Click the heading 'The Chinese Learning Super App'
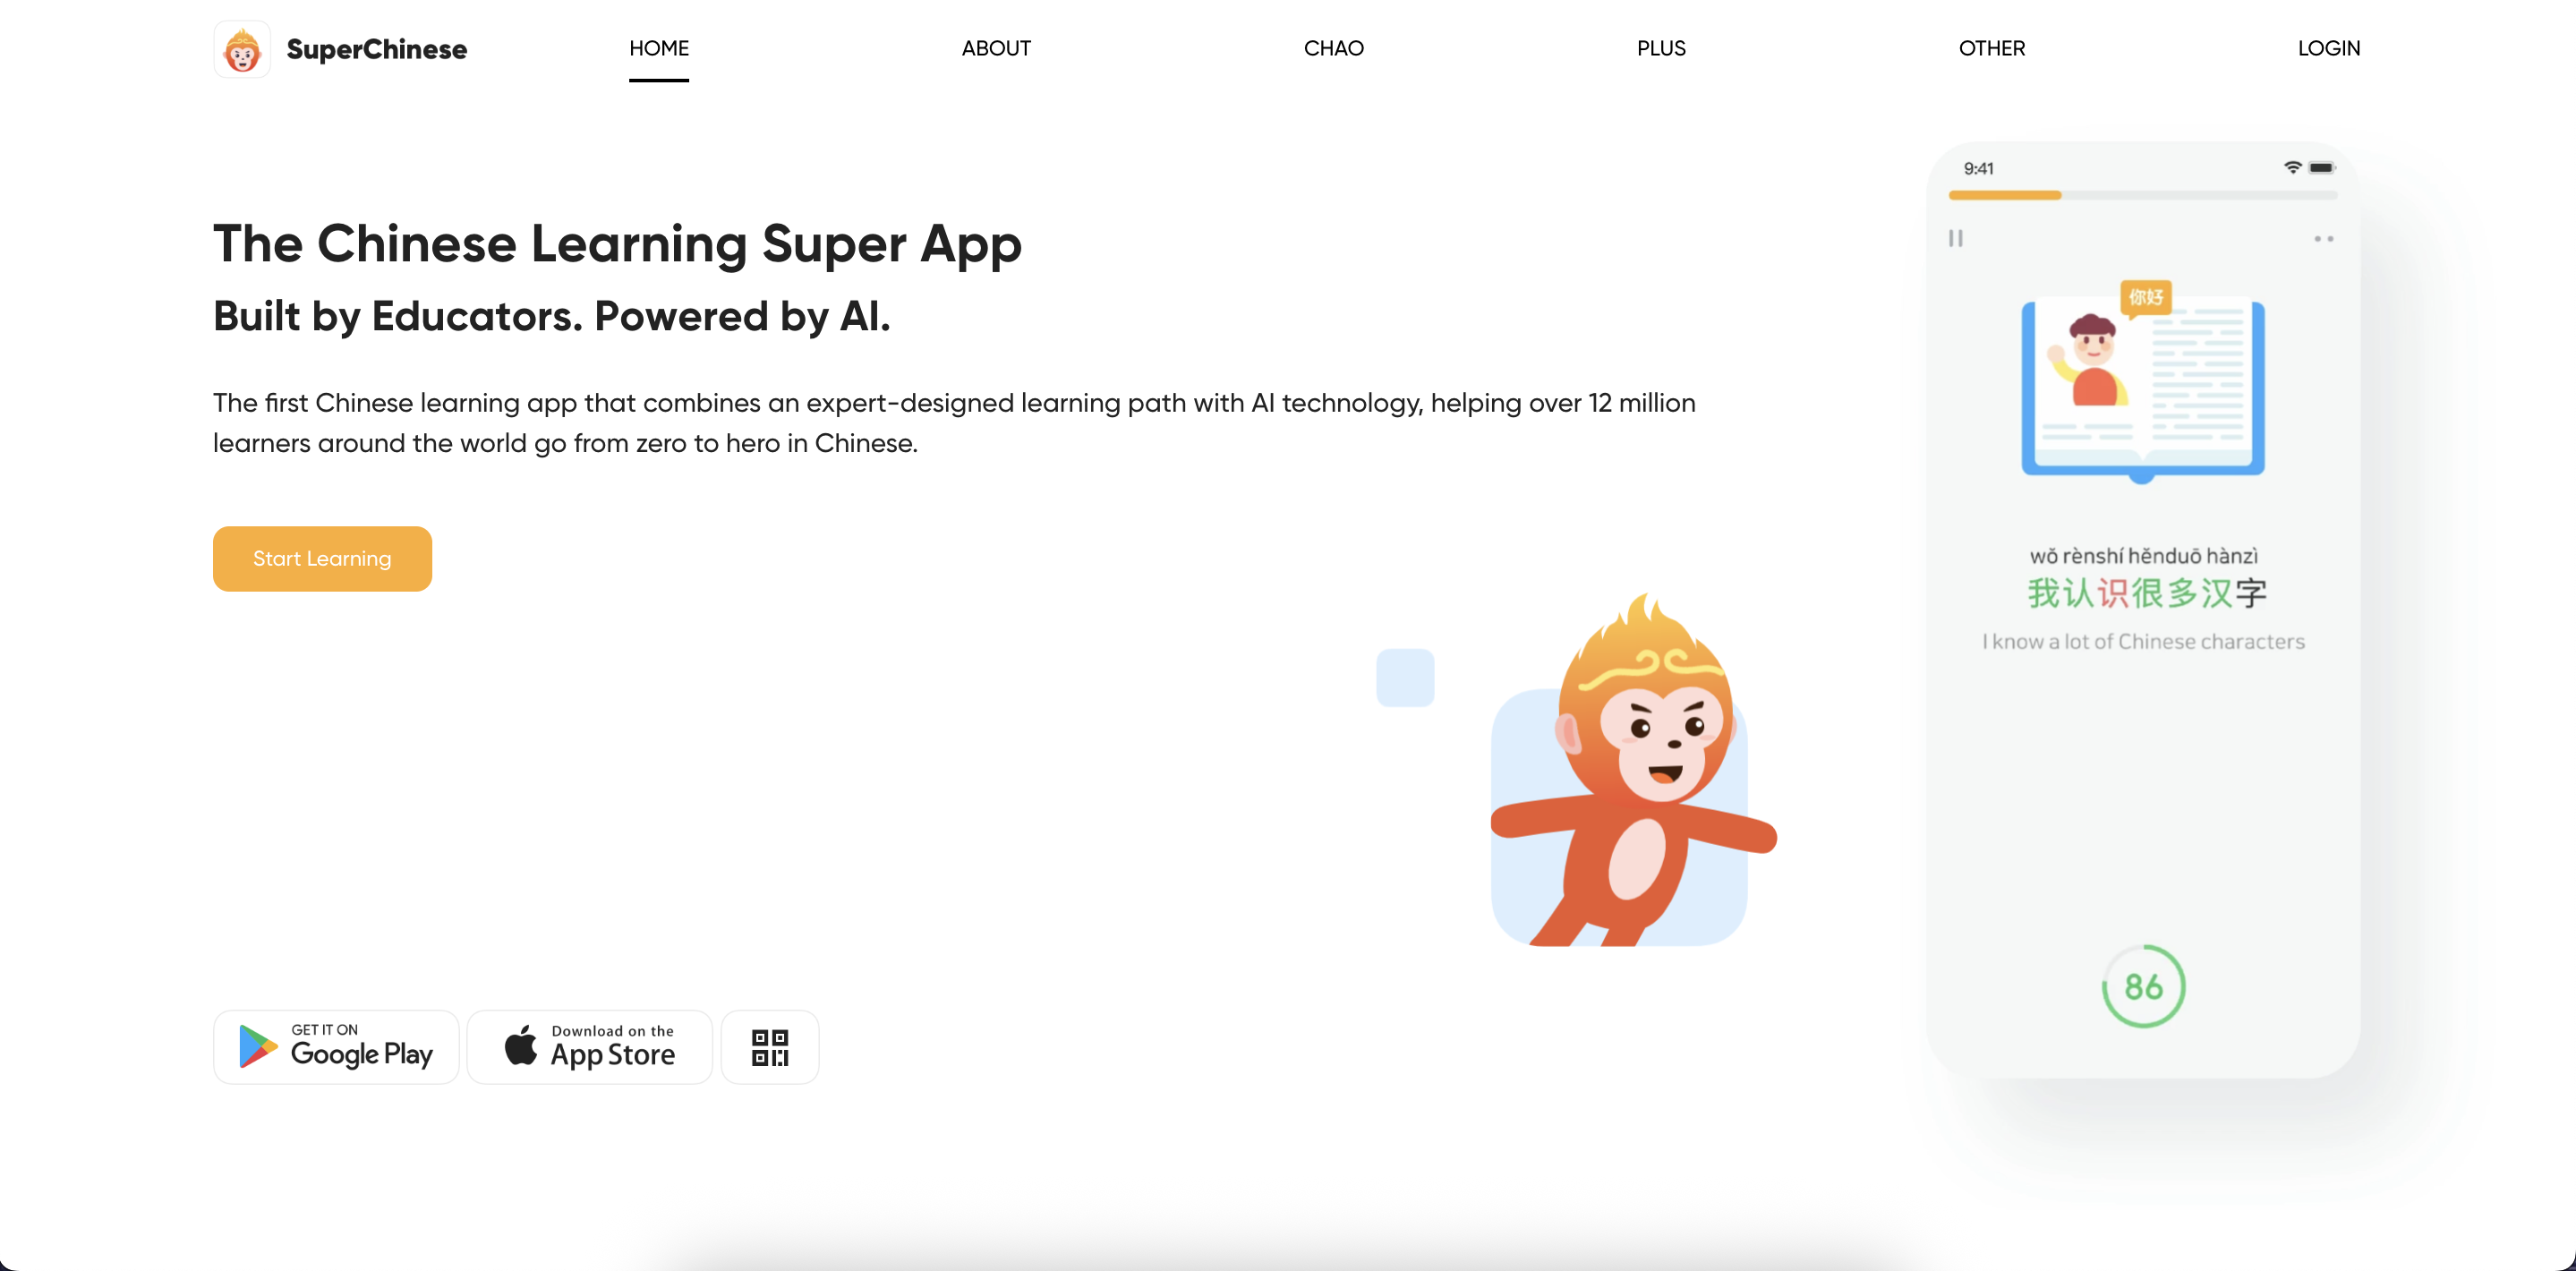The width and height of the screenshot is (2576, 1271). coord(617,243)
